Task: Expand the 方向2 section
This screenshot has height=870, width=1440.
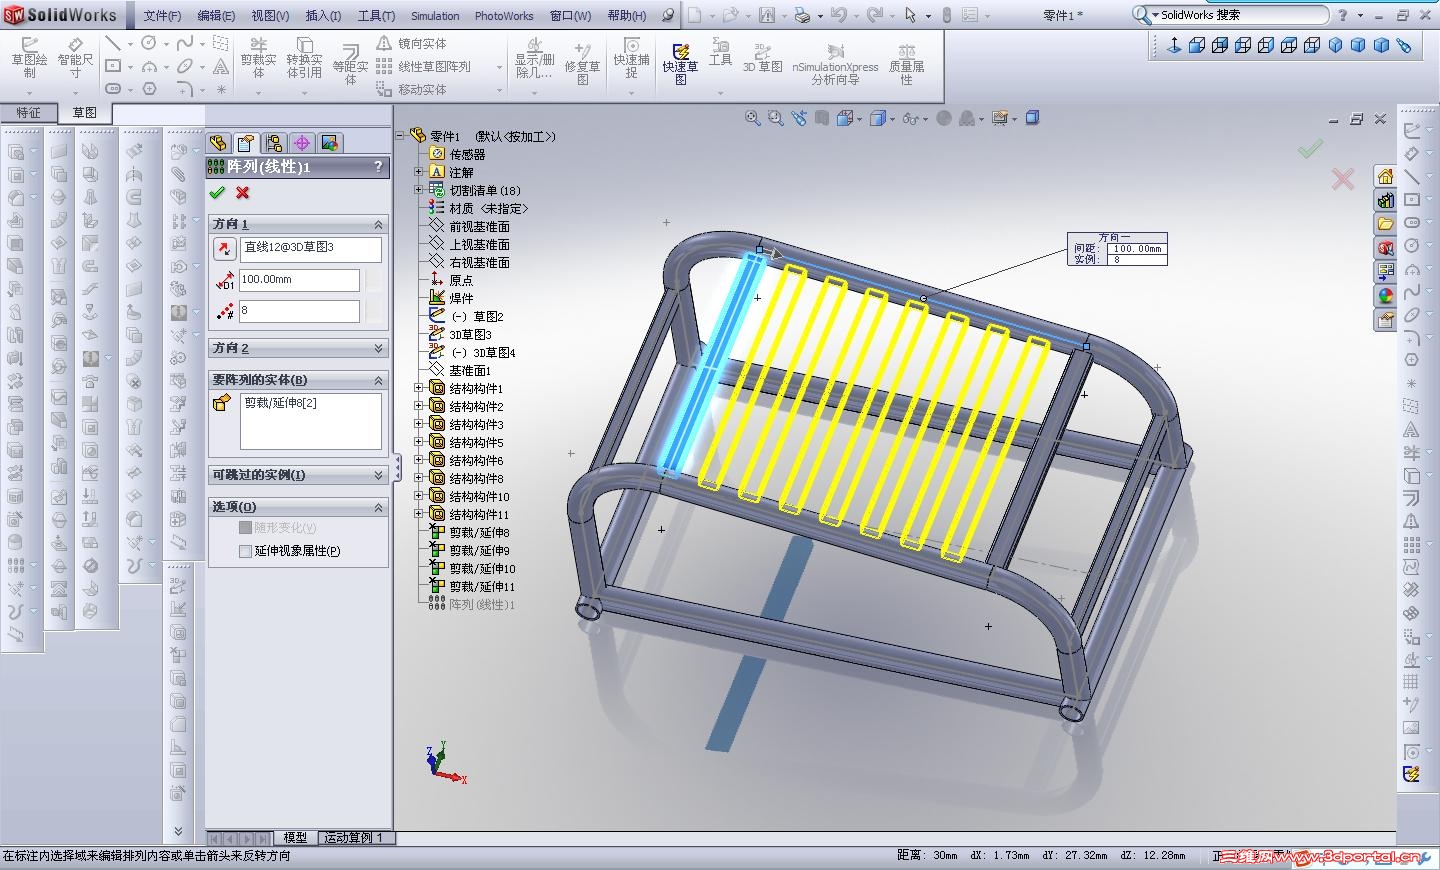Action: (378, 348)
